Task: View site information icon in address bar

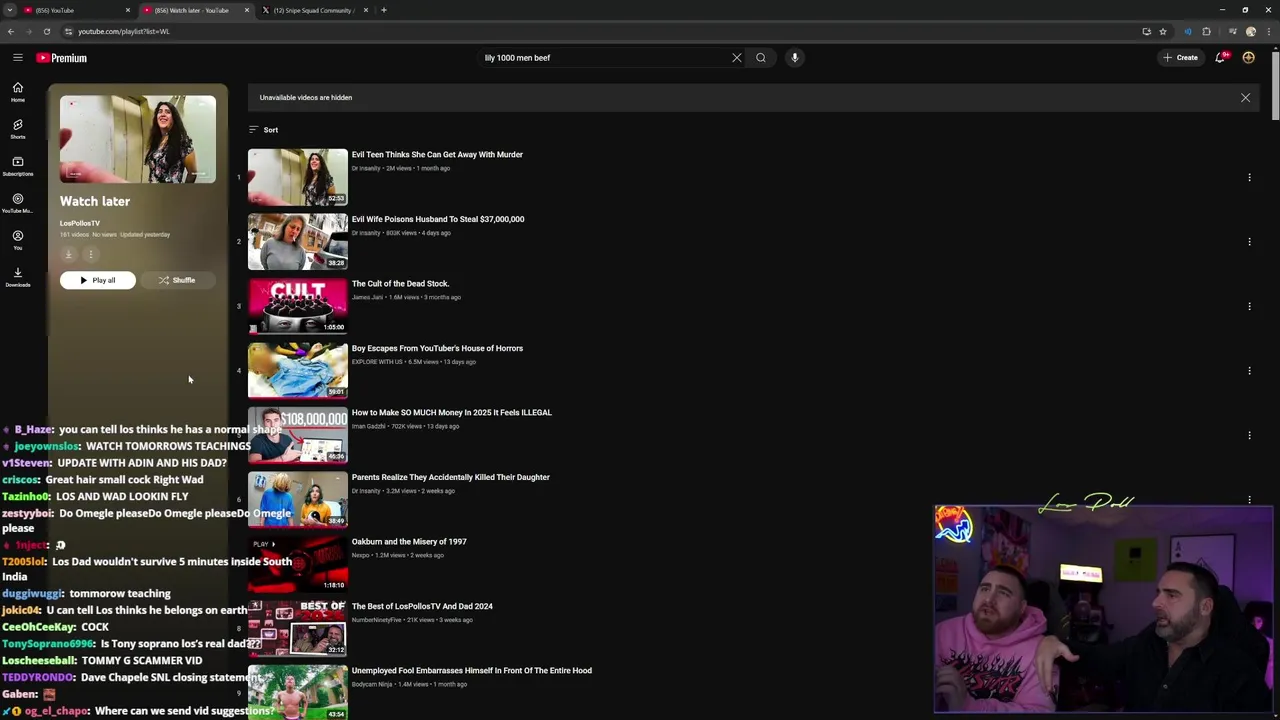Action: tap(68, 31)
